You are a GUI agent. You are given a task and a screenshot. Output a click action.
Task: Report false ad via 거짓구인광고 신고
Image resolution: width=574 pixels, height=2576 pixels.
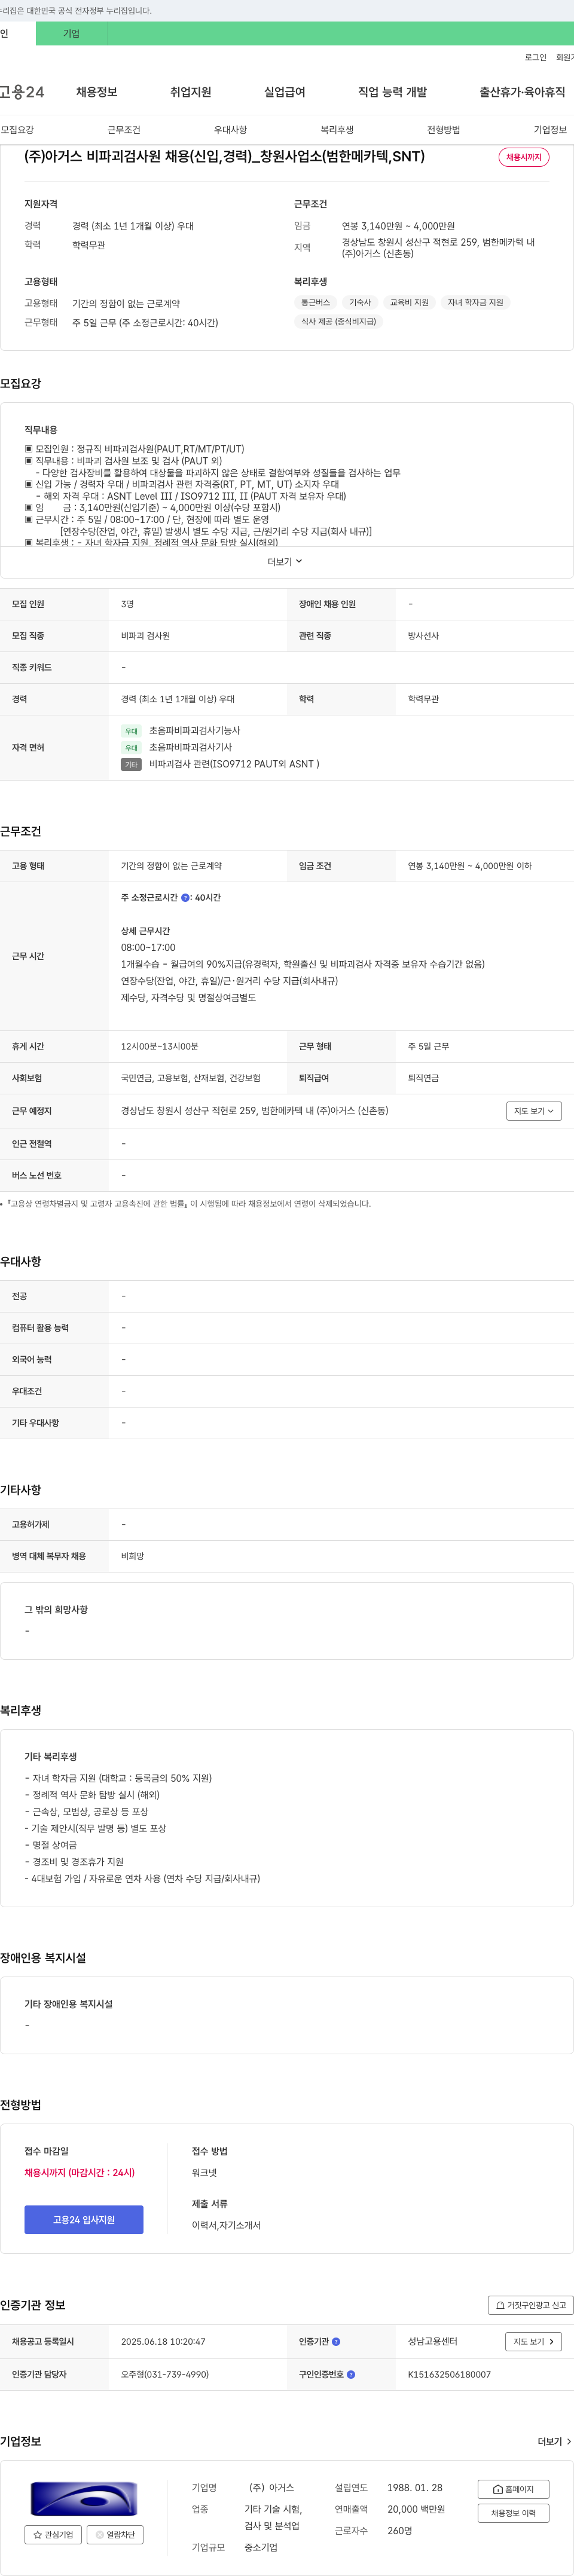[530, 2305]
